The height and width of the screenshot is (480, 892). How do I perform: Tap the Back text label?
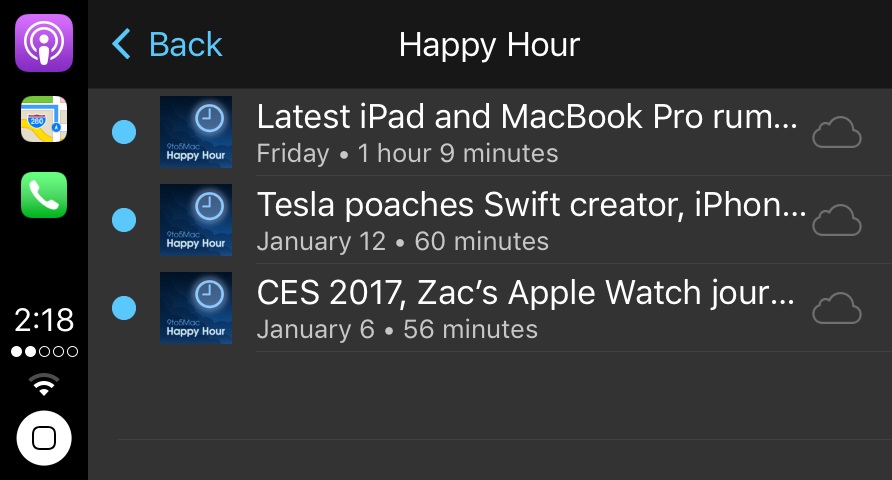click(x=185, y=44)
